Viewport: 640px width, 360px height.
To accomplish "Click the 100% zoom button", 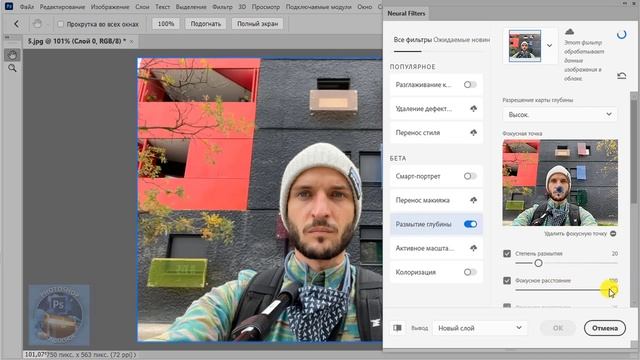I will (x=166, y=24).
